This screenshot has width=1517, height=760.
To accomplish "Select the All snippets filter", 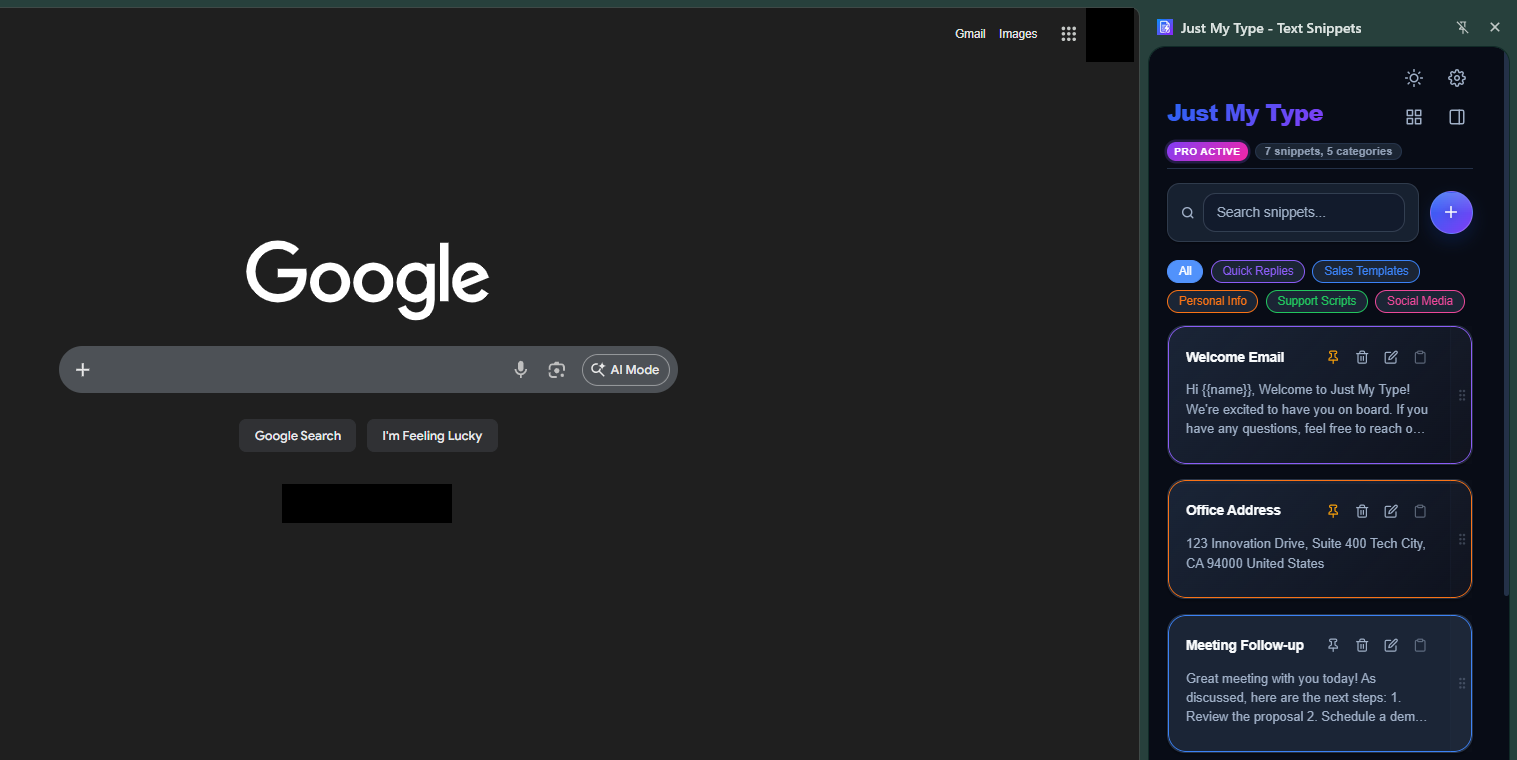I will 1185,270.
